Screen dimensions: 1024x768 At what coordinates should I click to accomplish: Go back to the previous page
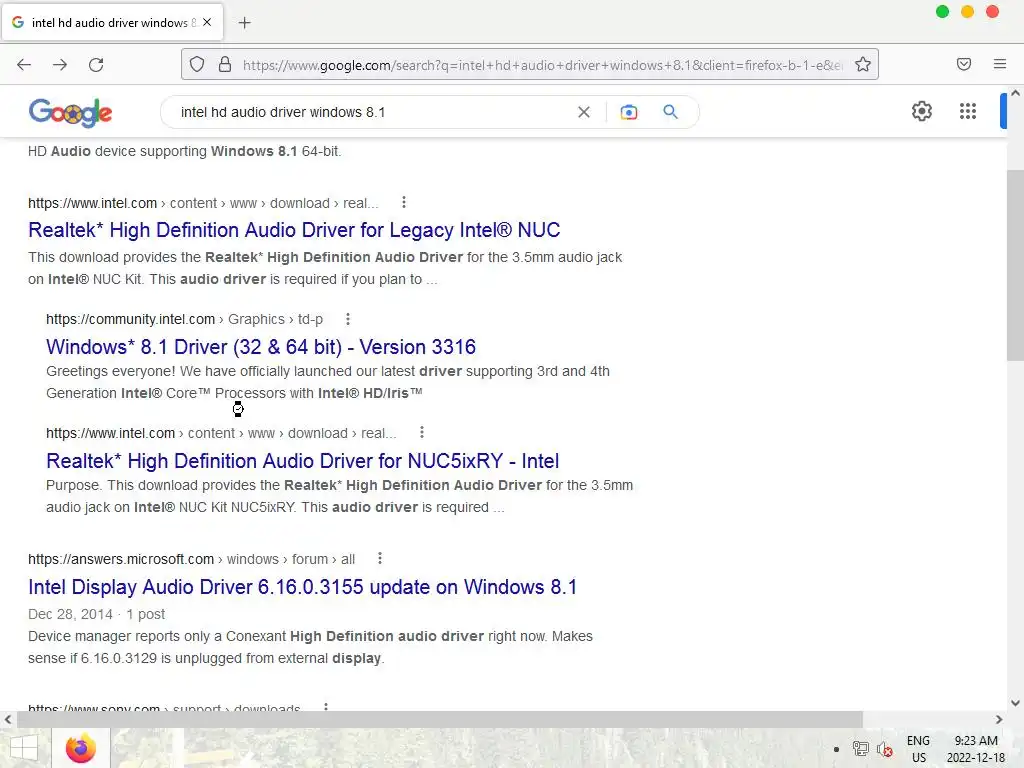point(24,65)
